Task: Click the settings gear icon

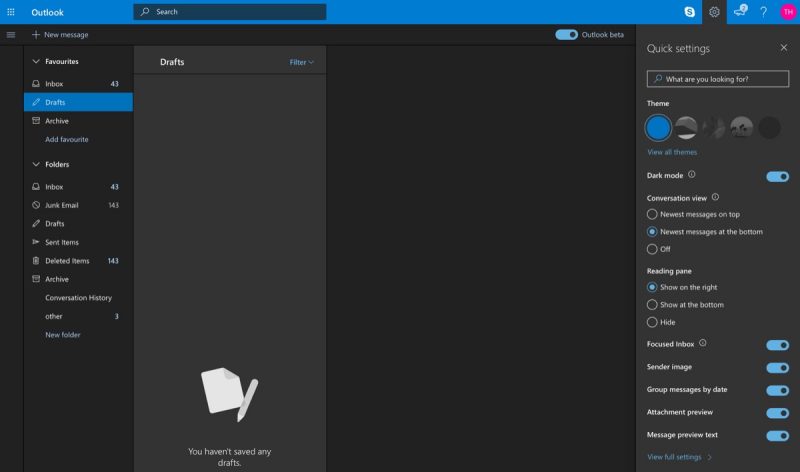Action: 714,12
